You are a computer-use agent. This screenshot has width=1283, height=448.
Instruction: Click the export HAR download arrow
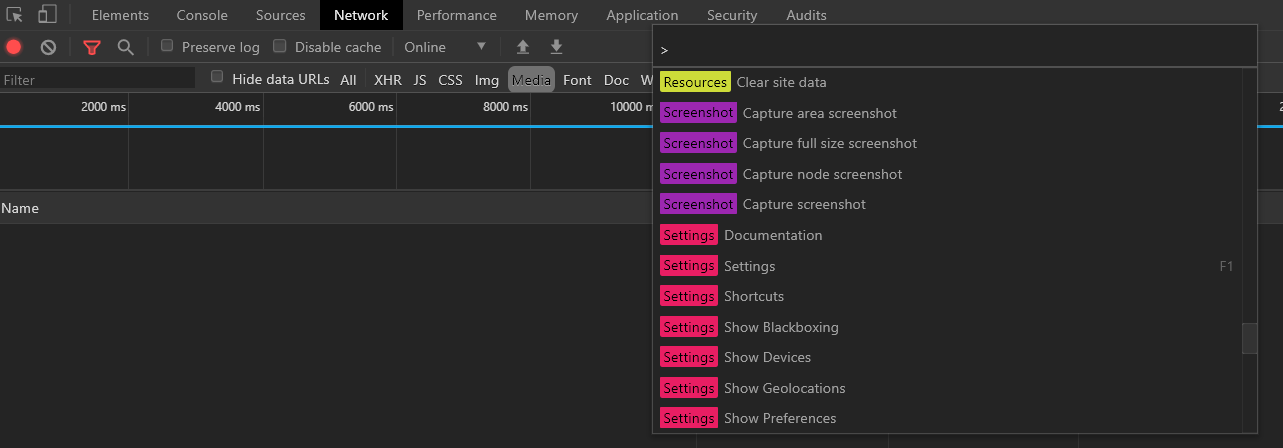[556, 47]
